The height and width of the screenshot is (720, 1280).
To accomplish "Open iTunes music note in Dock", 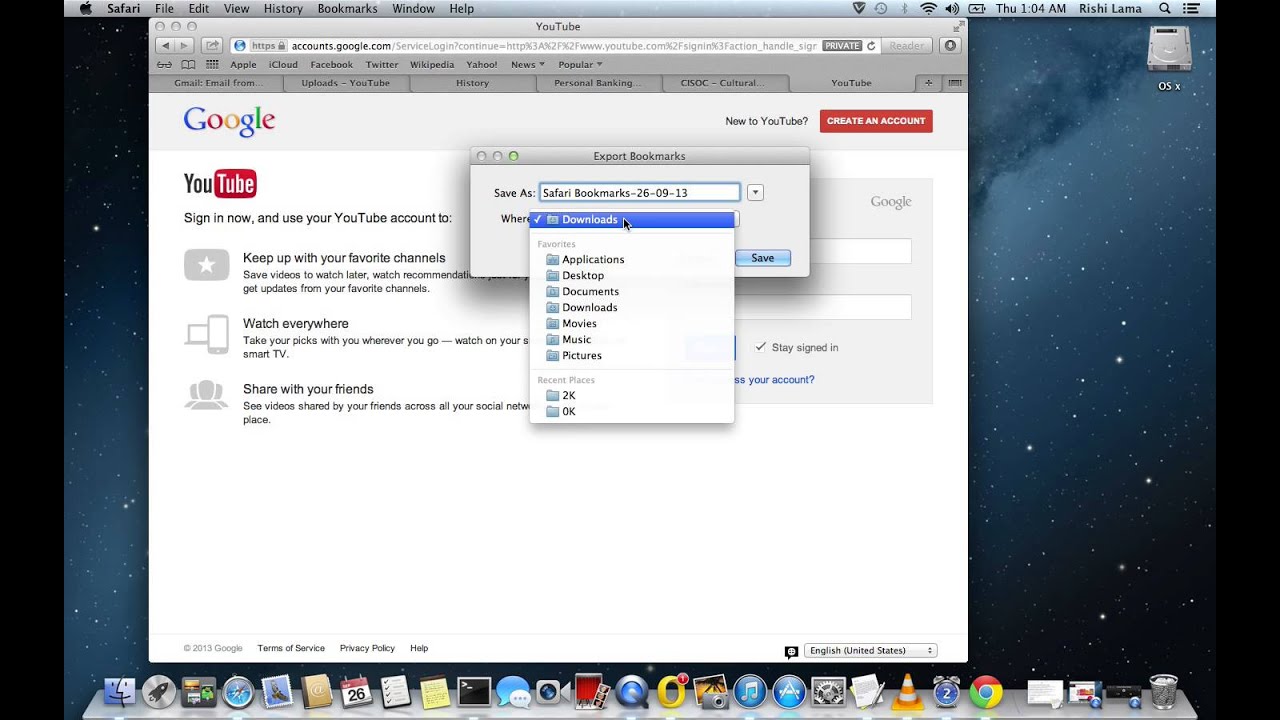I will click(x=749, y=692).
